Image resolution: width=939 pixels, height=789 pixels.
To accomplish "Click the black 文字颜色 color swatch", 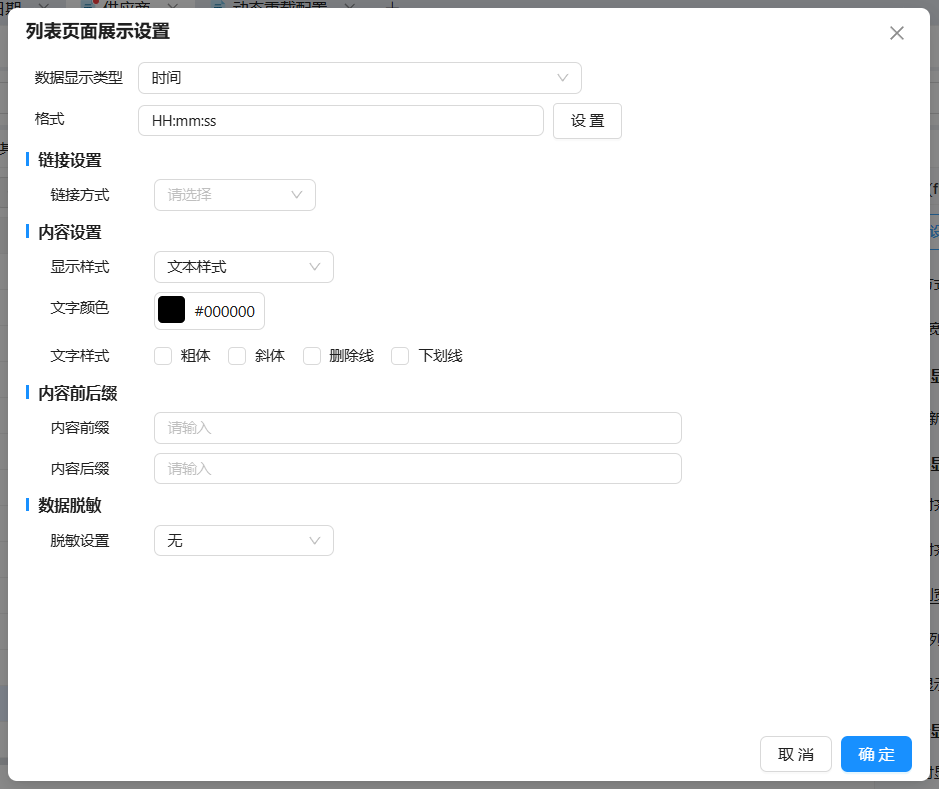I will click(171, 310).
